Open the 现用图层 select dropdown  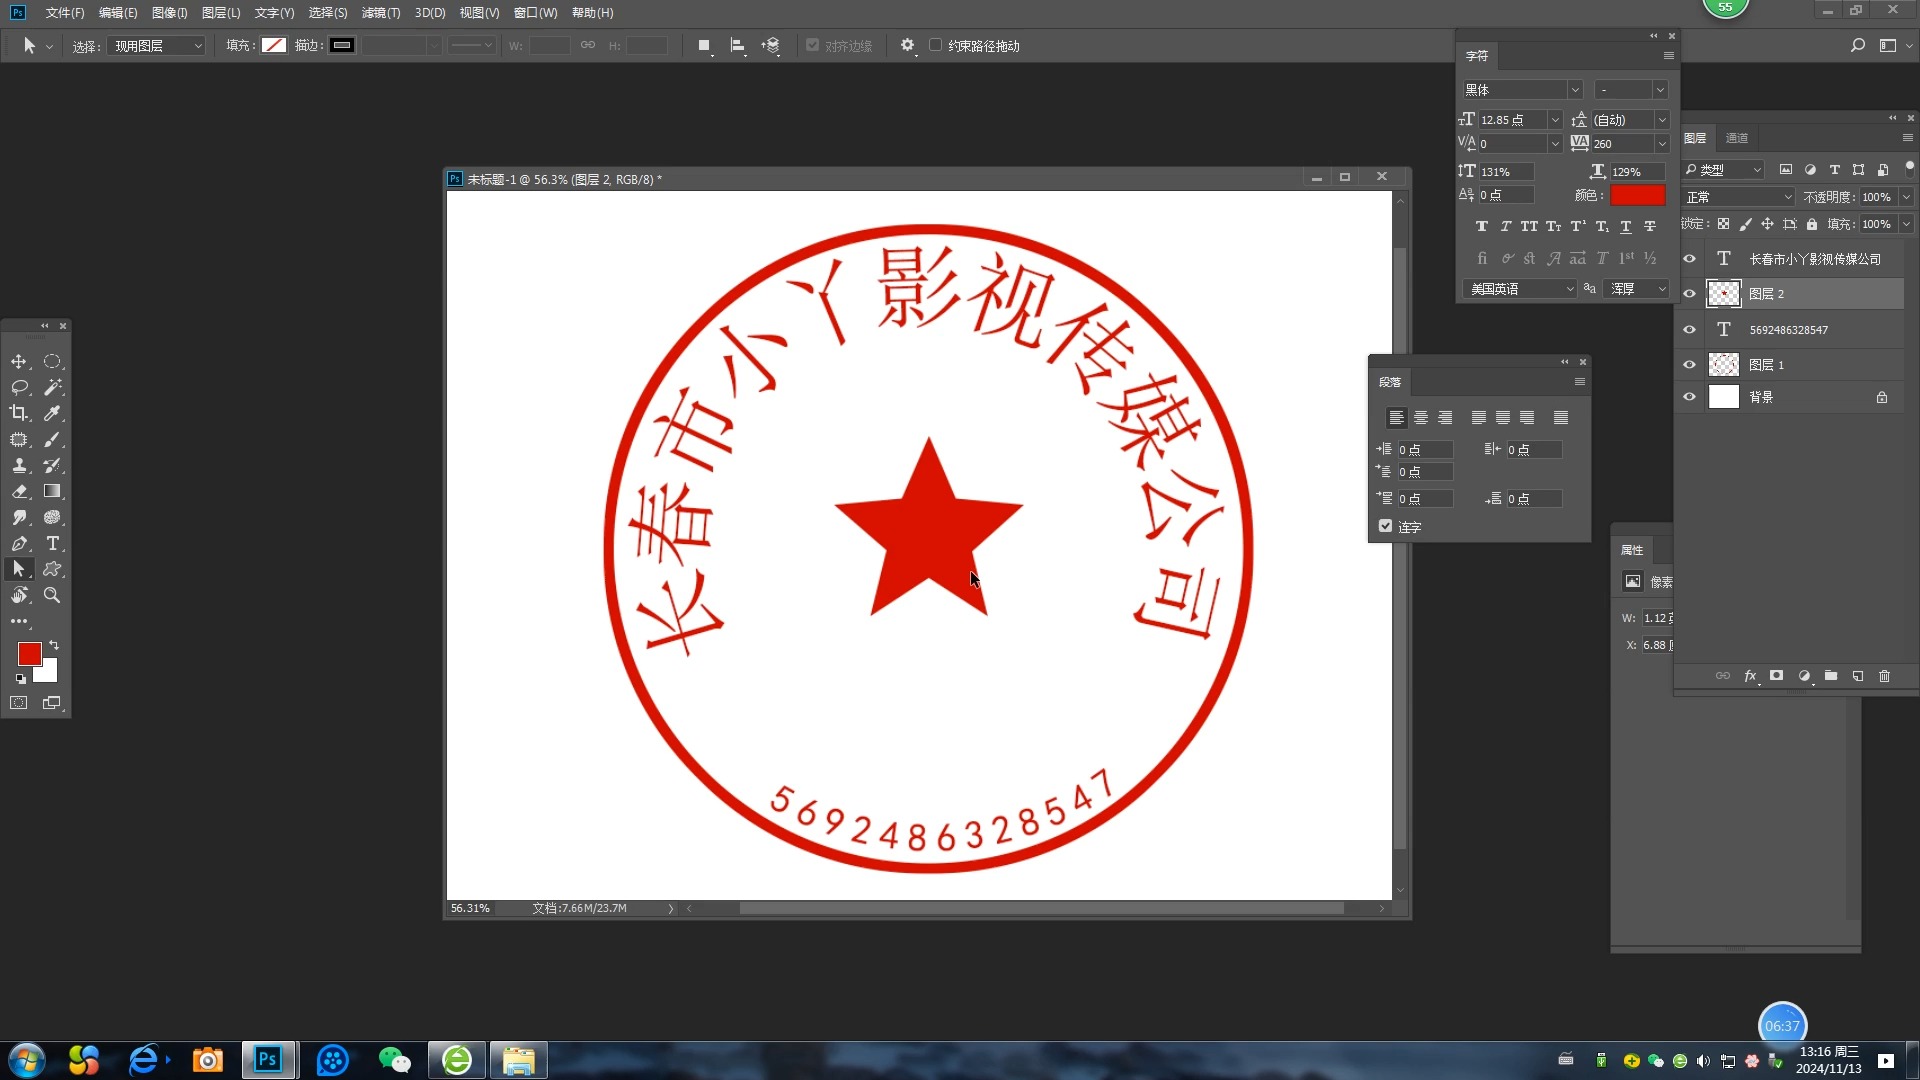click(x=157, y=46)
